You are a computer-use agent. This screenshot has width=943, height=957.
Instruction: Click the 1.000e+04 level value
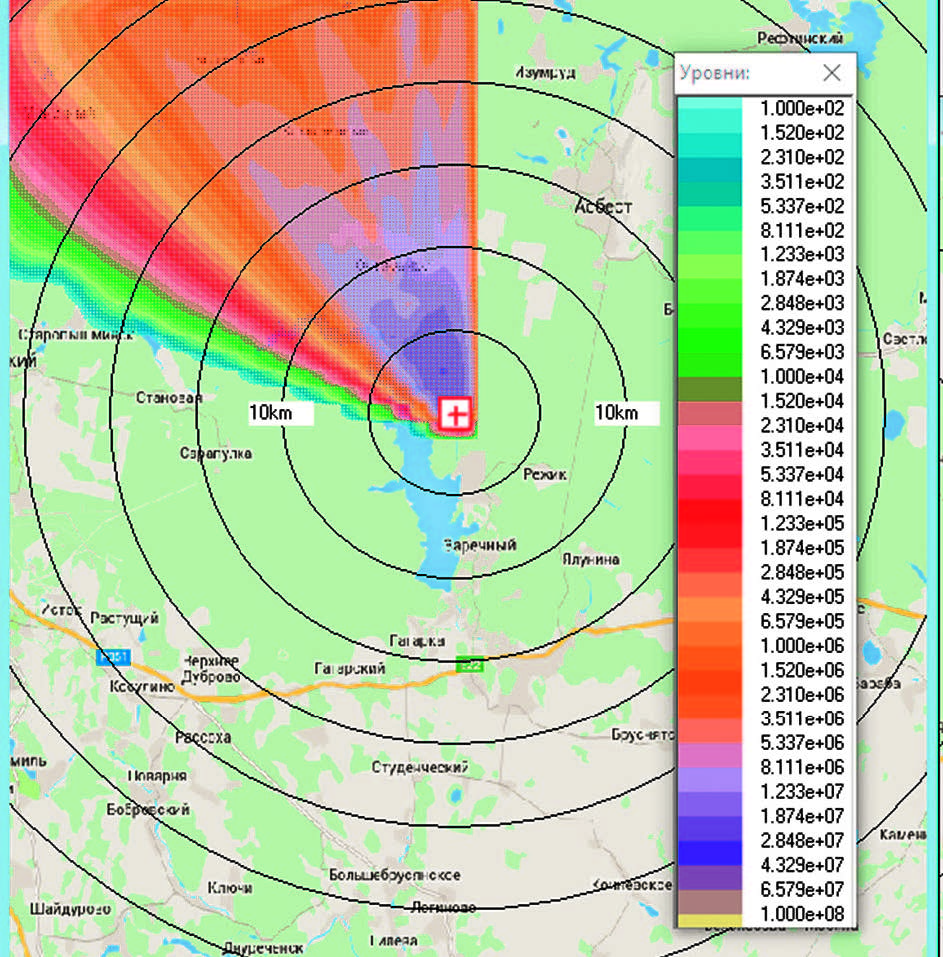coord(802,377)
